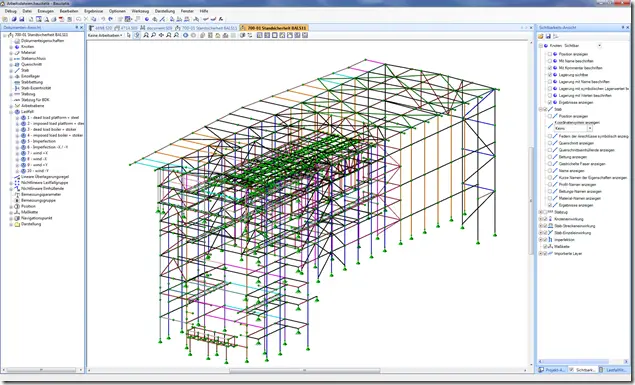Image resolution: width=635 pixels, height=385 pixels.
Task: Click the horizontal scrollbar below the model view
Action: [x=305, y=370]
